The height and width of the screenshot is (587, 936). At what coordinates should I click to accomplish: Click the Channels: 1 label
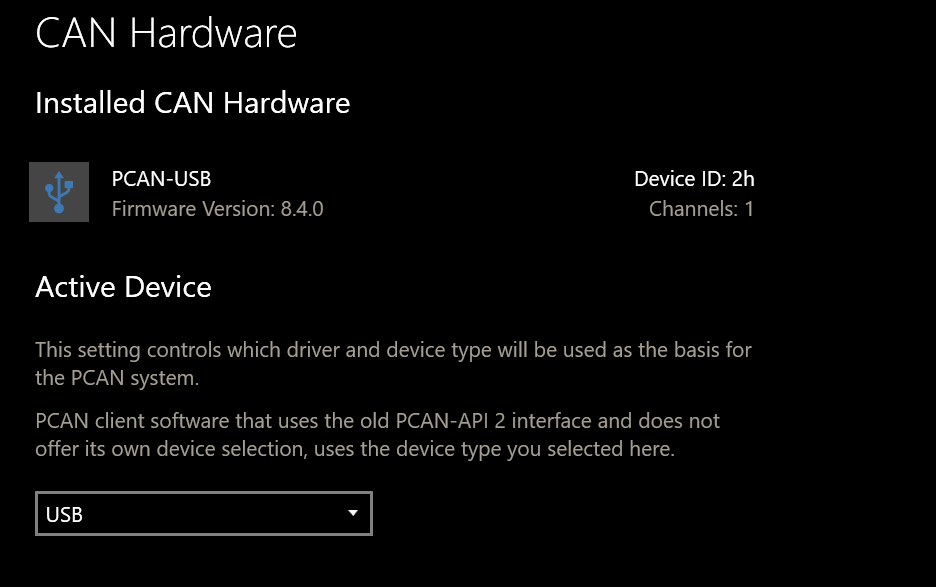point(700,209)
